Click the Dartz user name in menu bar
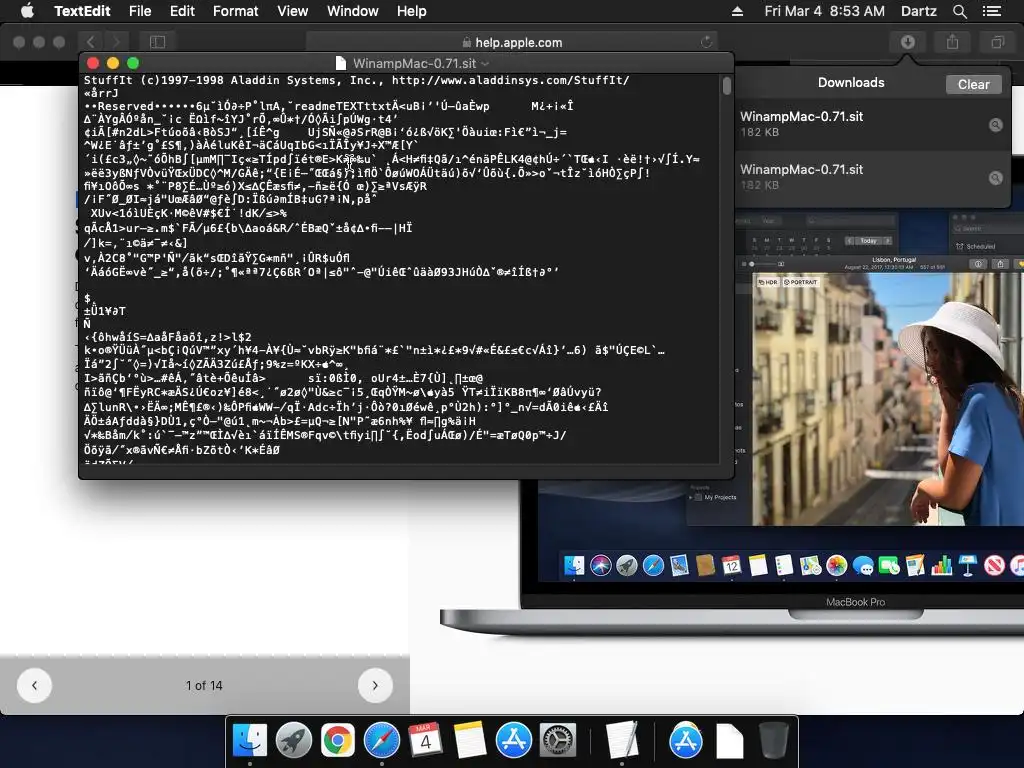Viewport: 1024px width, 768px height. click(x=919, y=11)
